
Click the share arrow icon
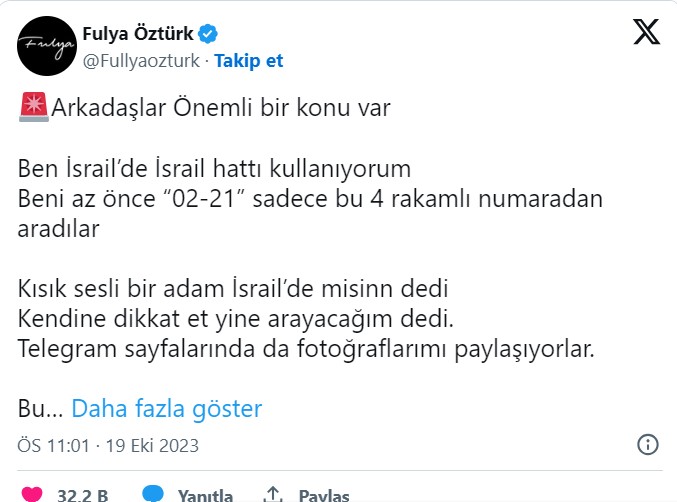[x=272, y=494]
